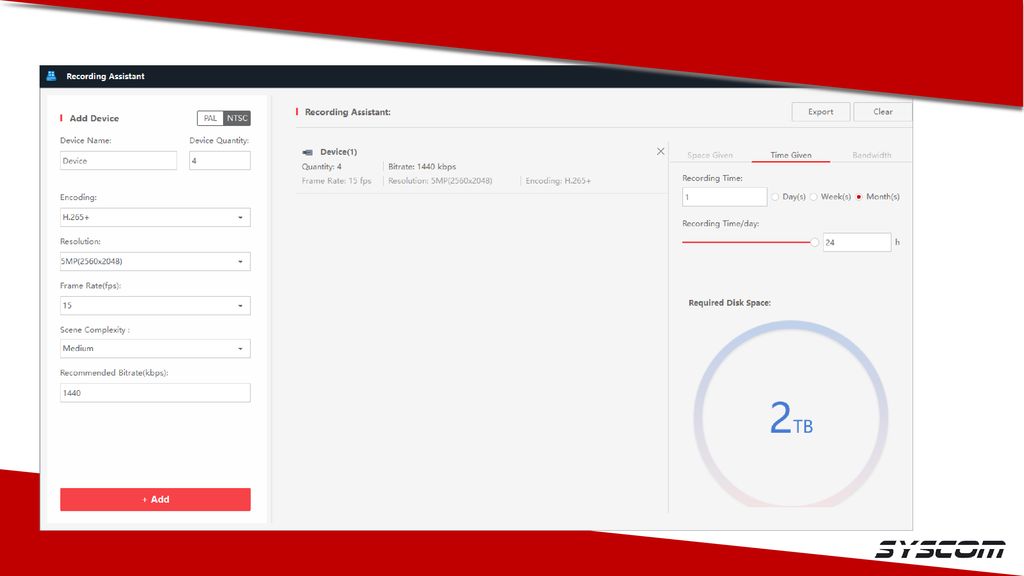Screen dimensions: 1024x576
Task: Select the Month(s) radio button
Action: tap(859, 197)
